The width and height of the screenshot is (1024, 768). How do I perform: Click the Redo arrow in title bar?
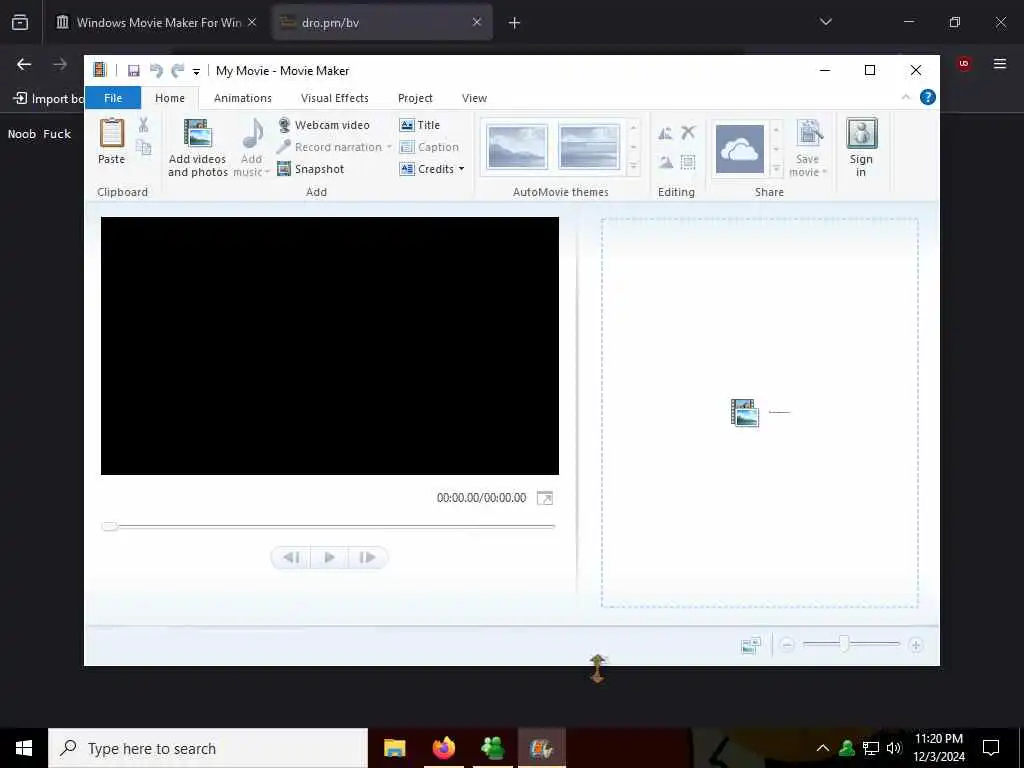[177, 71]
